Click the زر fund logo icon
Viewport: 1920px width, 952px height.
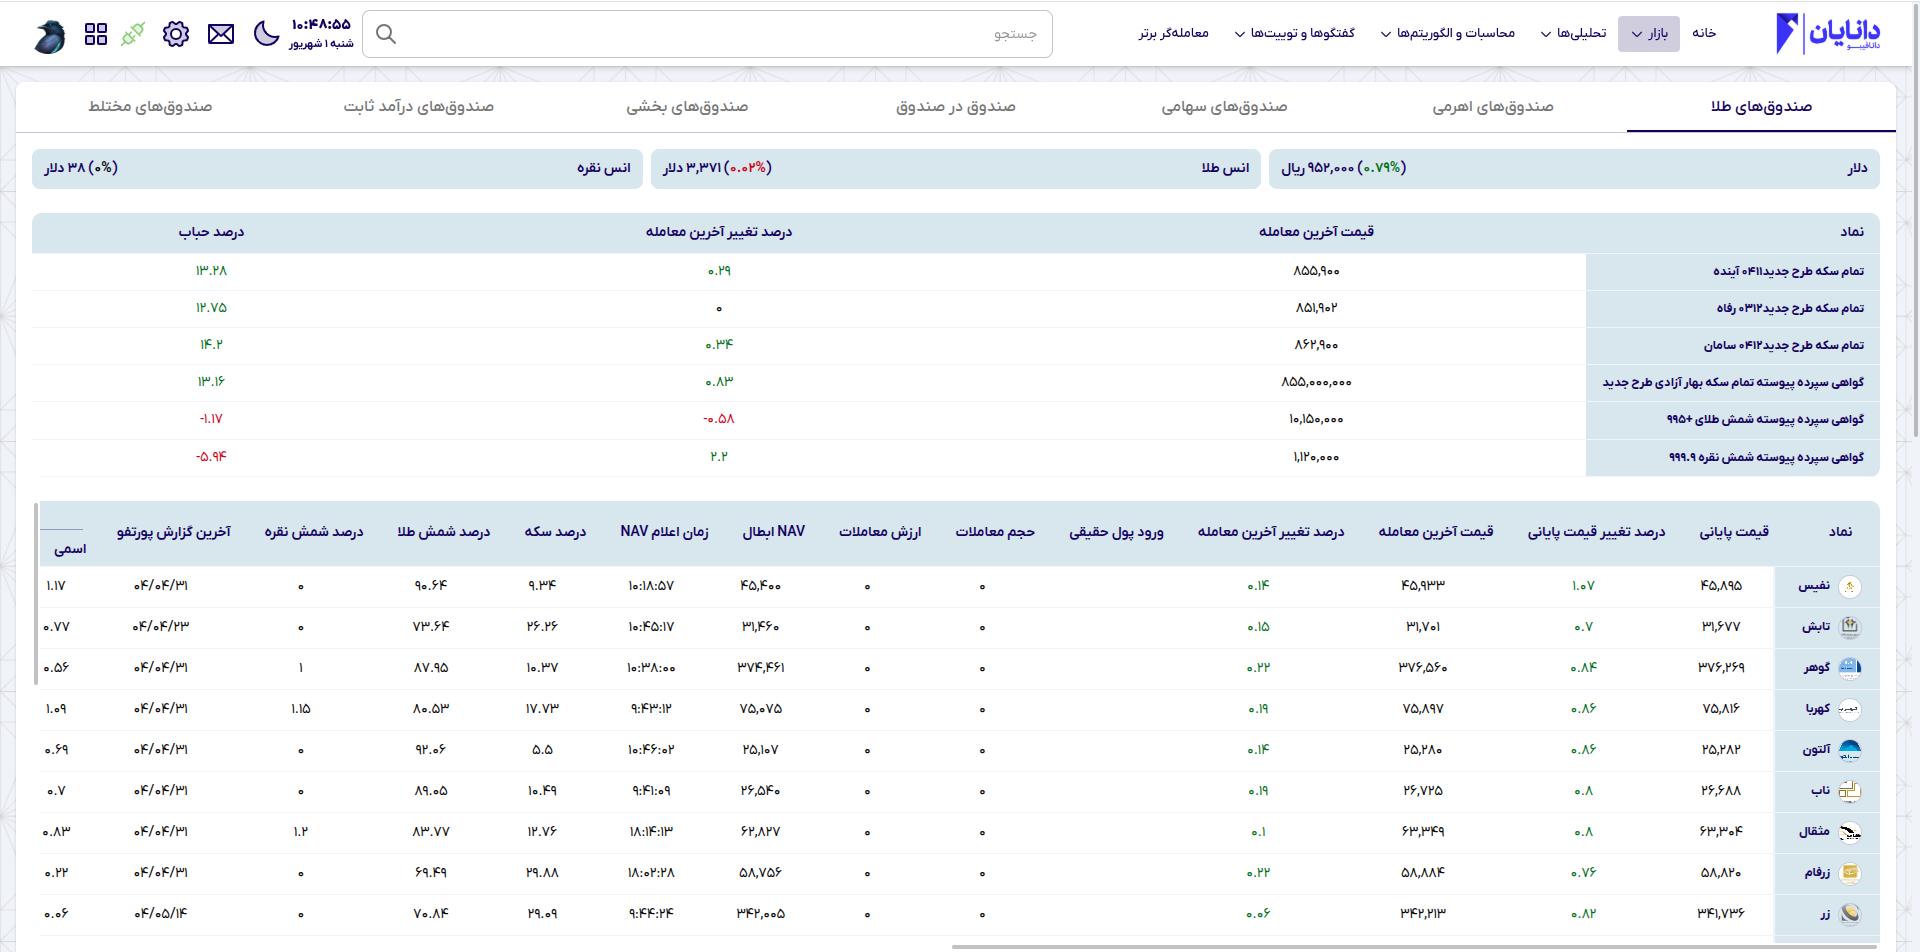[1850, 914]
